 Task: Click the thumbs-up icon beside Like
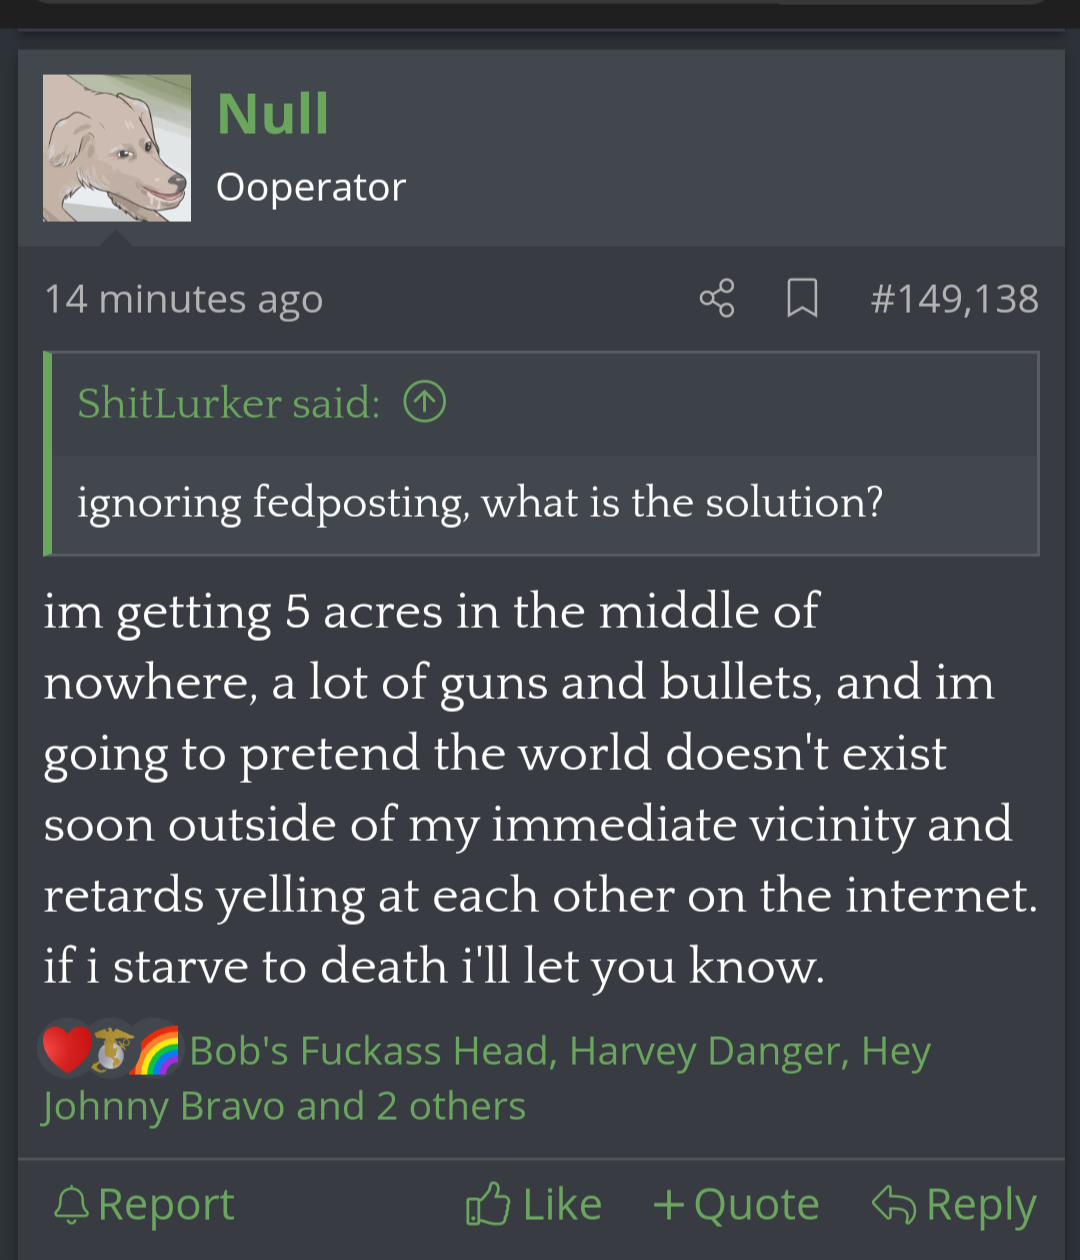pos(488,1204)
